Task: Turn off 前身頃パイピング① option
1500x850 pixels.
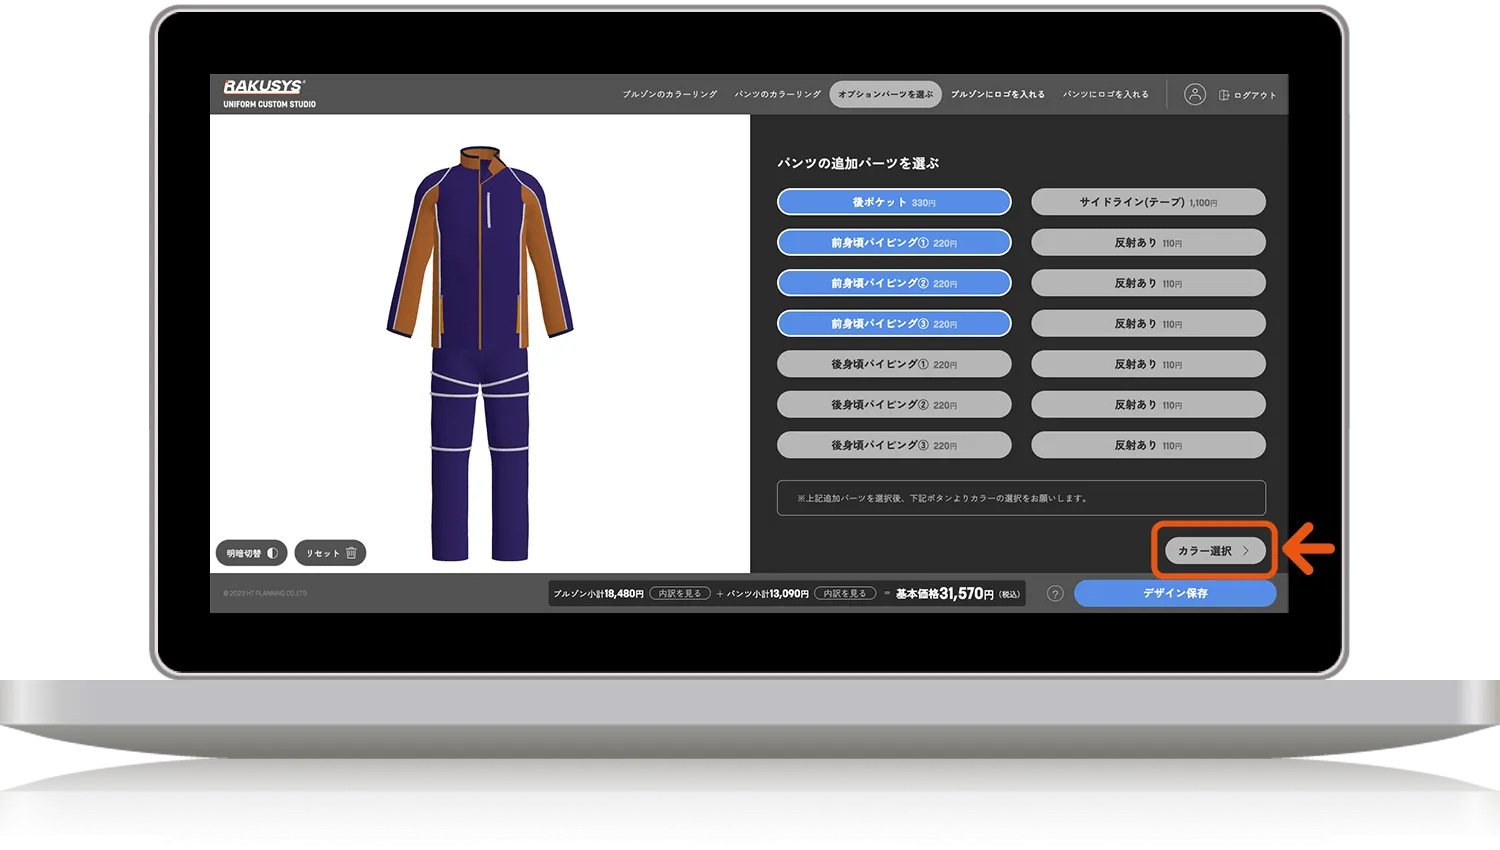Action: pyautogui.click(x=893, y=243)
